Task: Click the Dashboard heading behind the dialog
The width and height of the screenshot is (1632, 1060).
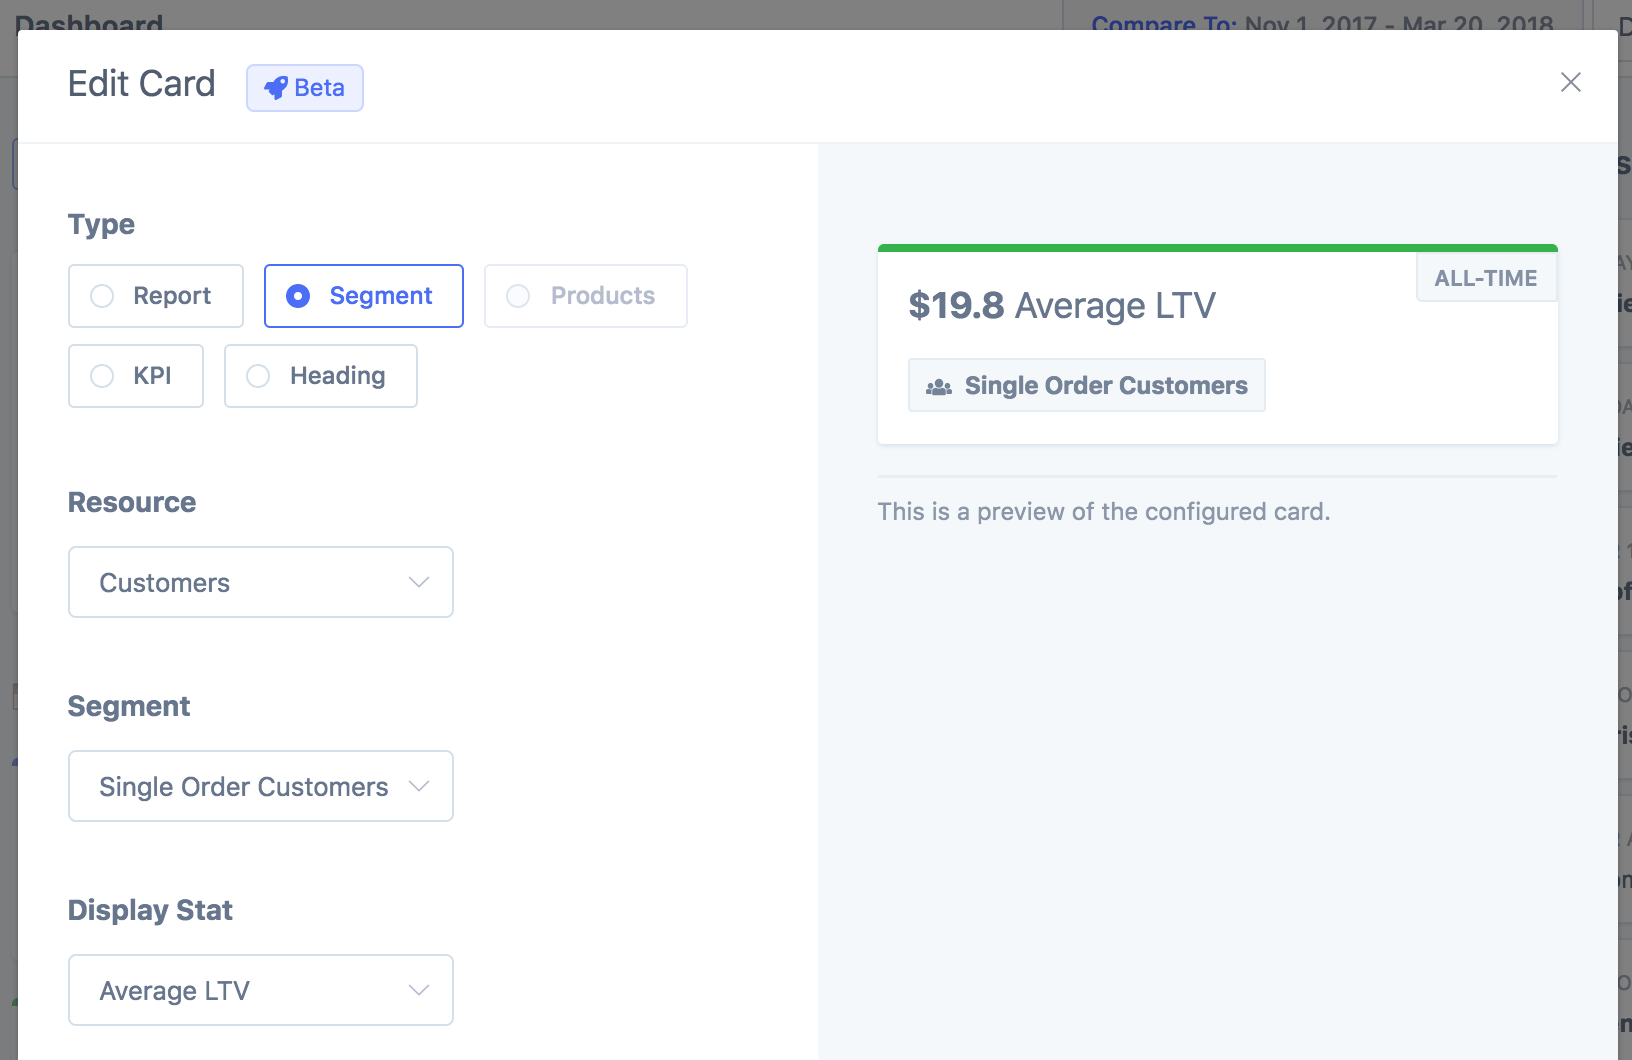Action: (89, 20)
